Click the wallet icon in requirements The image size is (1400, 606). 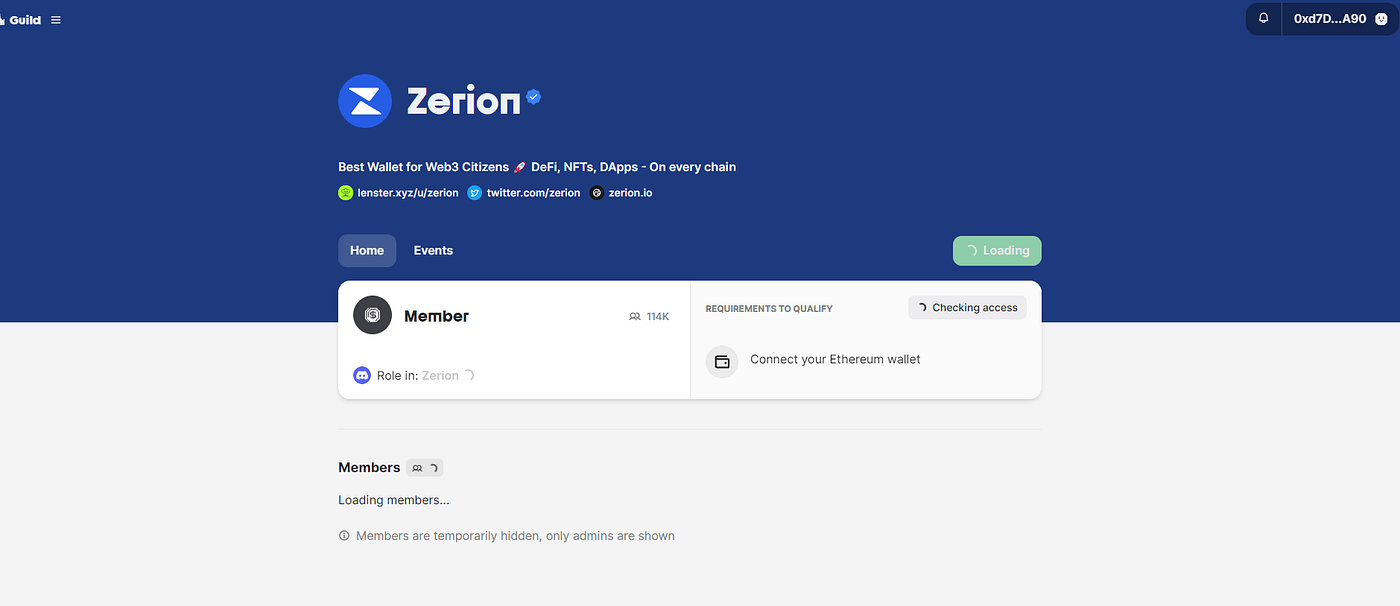tap(722, 361)
